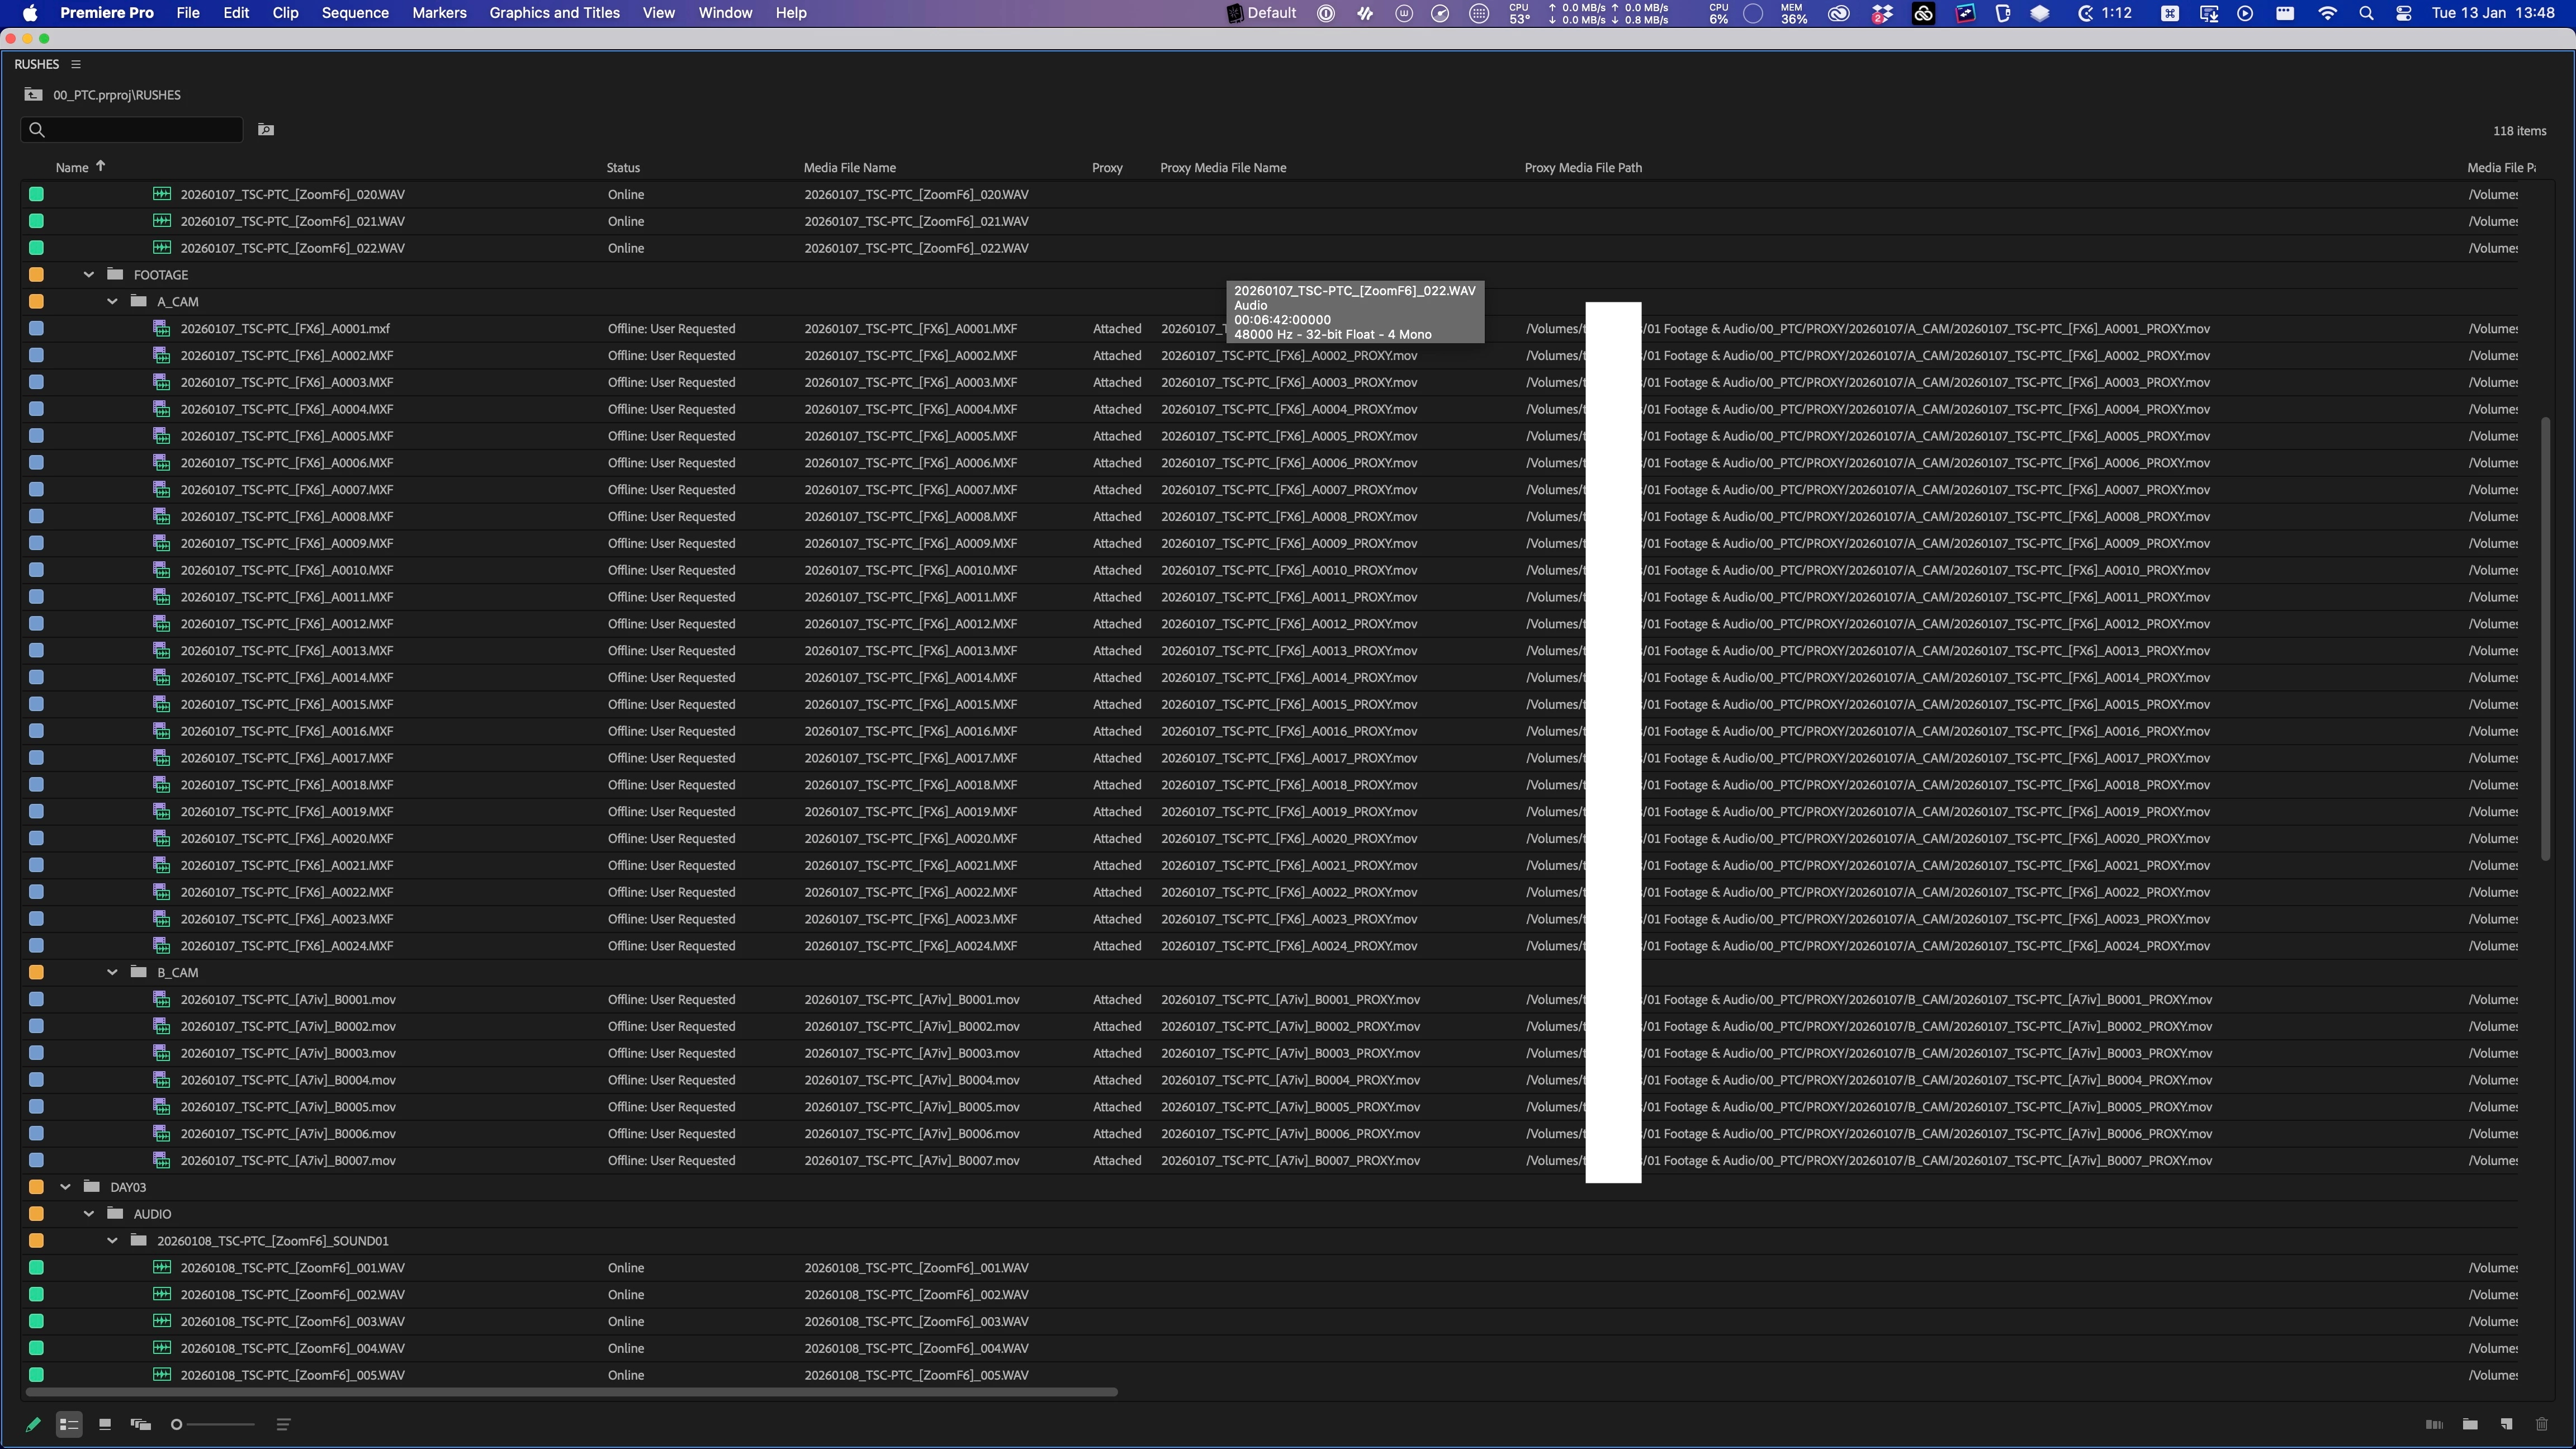2576x1449 pixels.
Task: Click the Proxy Media File Path column header
Action: point(1583,167)
